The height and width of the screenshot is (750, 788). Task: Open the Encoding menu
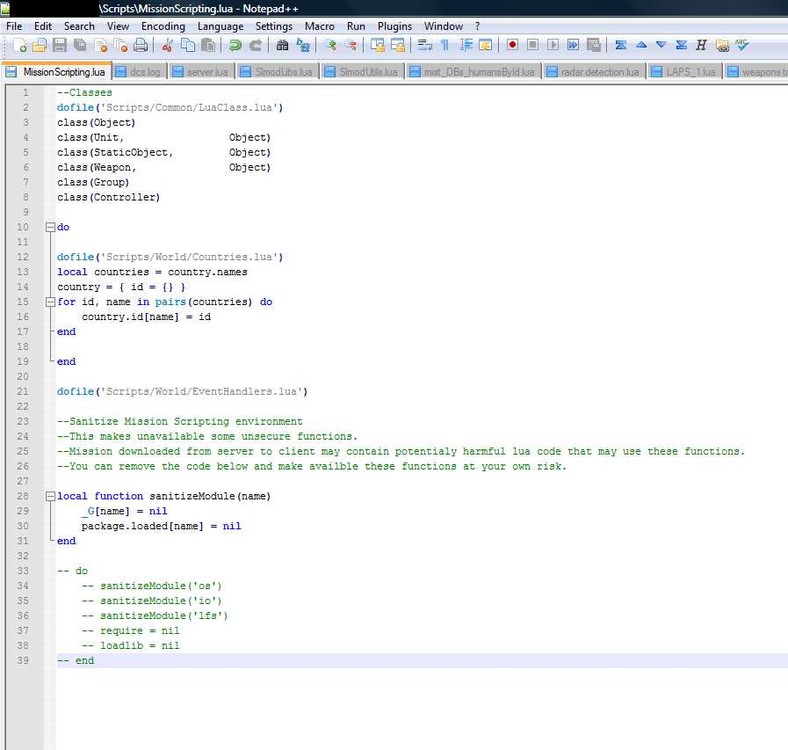pos(163,26)
